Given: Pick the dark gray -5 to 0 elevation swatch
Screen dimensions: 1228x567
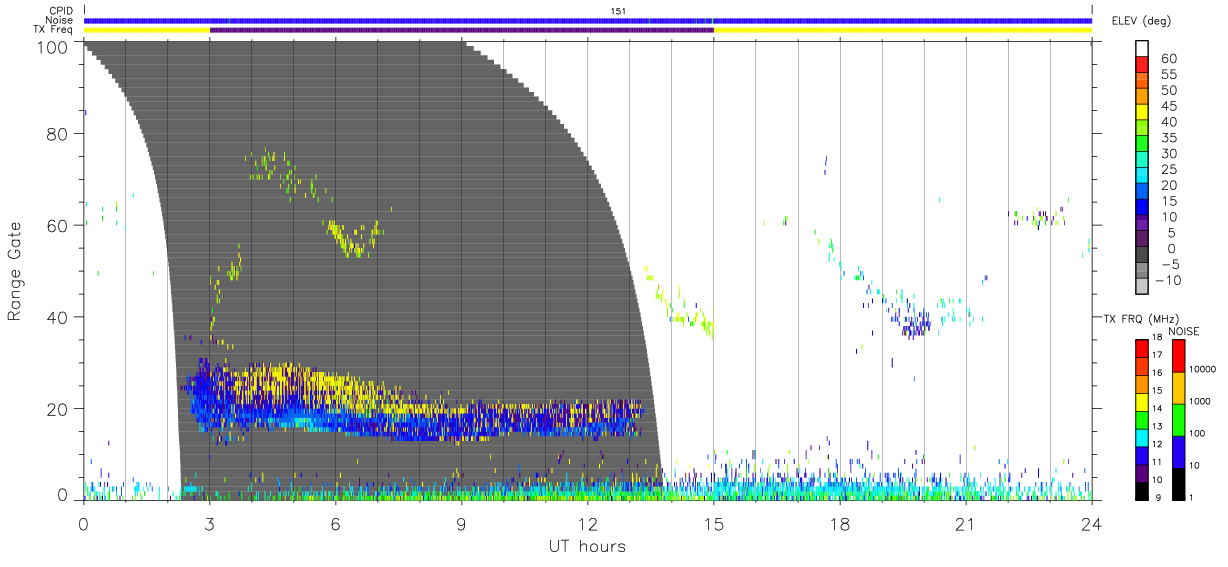Looking at the screenshot, I should click(x=1141, y=256).
